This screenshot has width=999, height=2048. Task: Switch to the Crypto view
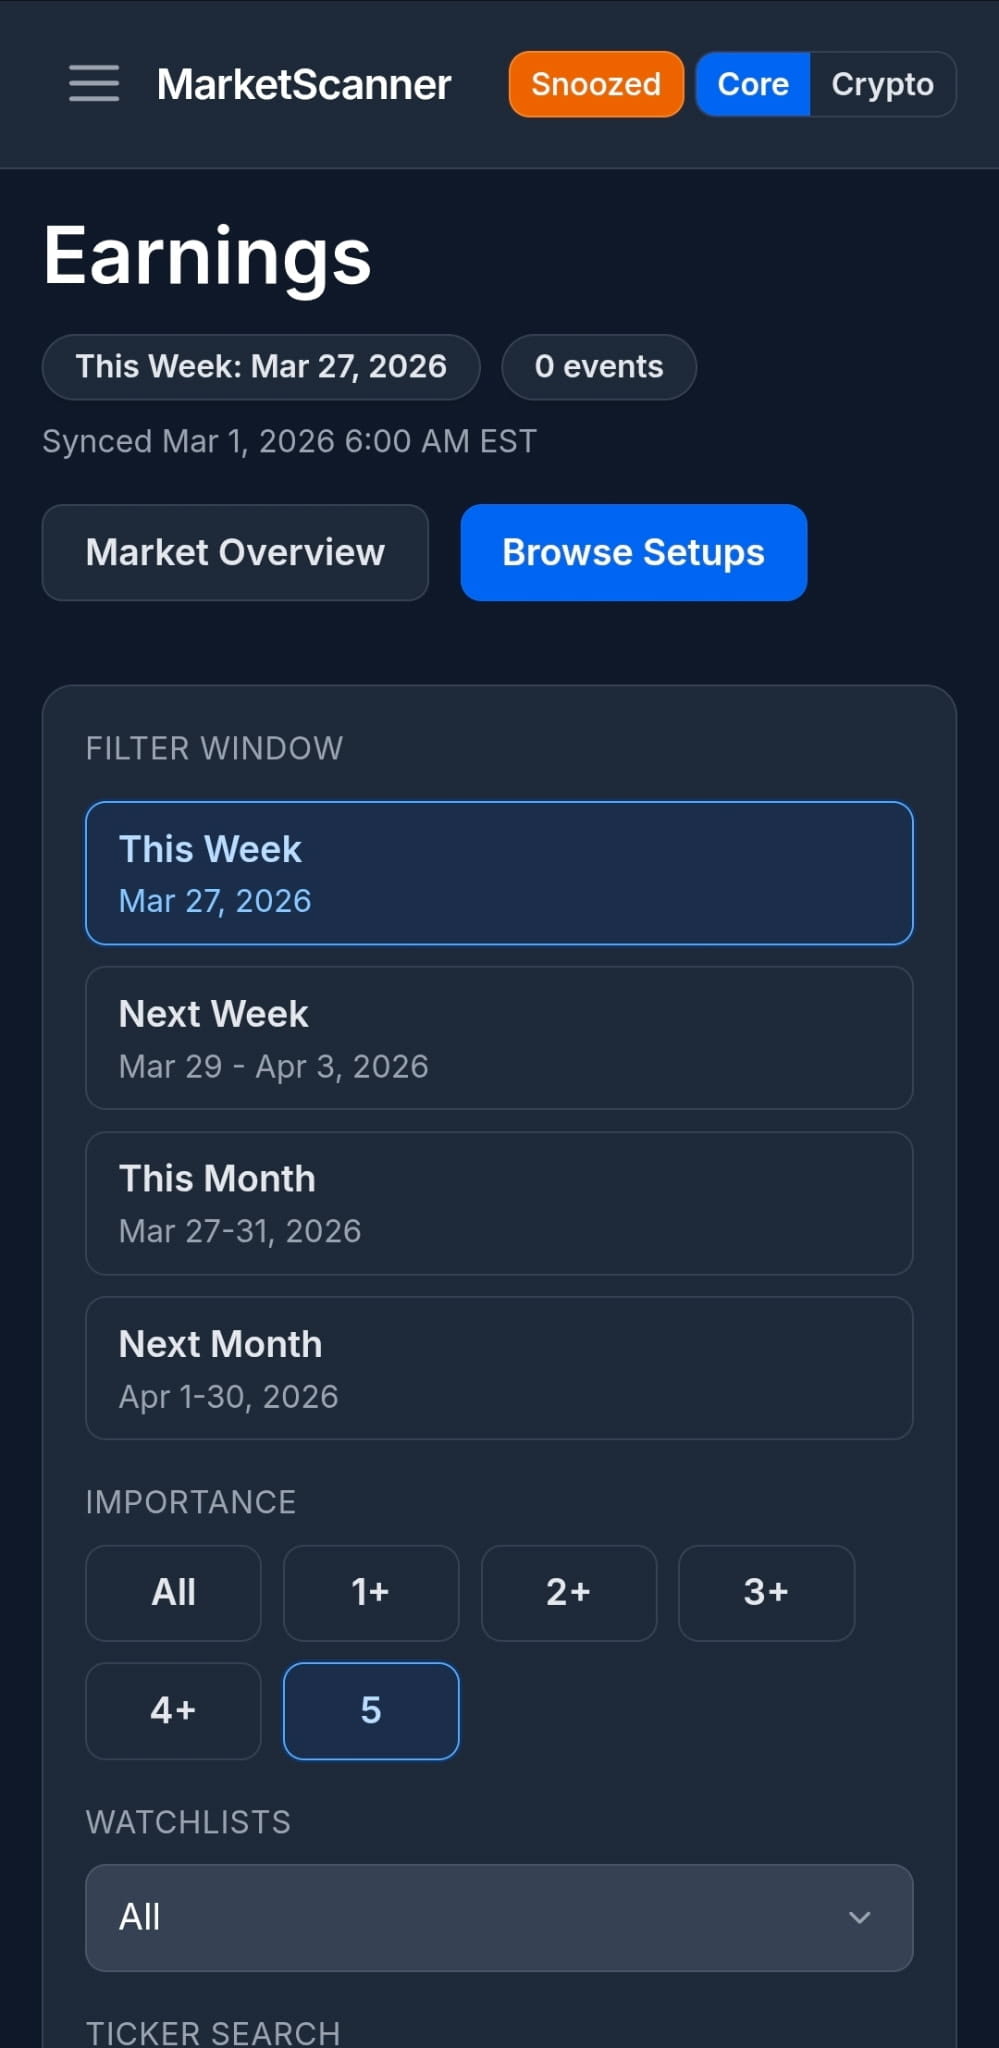pos(881,84)
